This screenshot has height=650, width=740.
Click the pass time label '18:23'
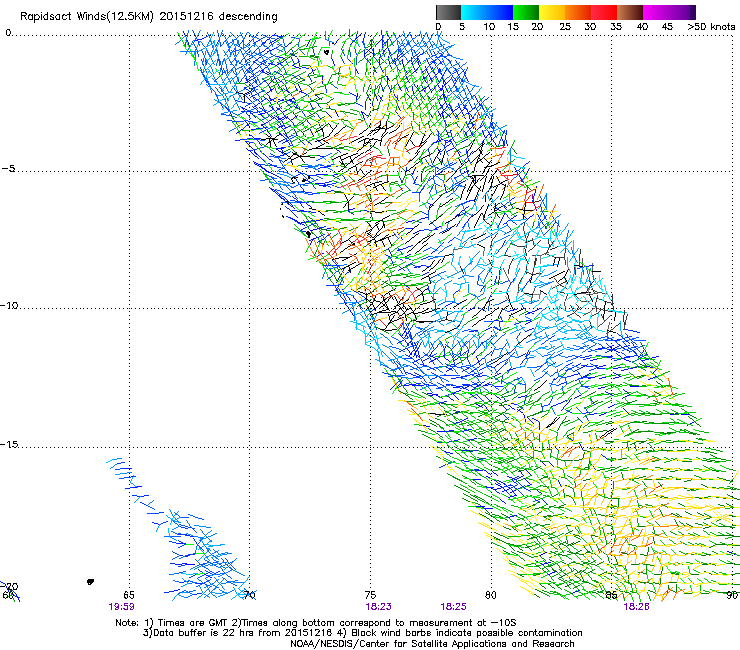(378, 607)
